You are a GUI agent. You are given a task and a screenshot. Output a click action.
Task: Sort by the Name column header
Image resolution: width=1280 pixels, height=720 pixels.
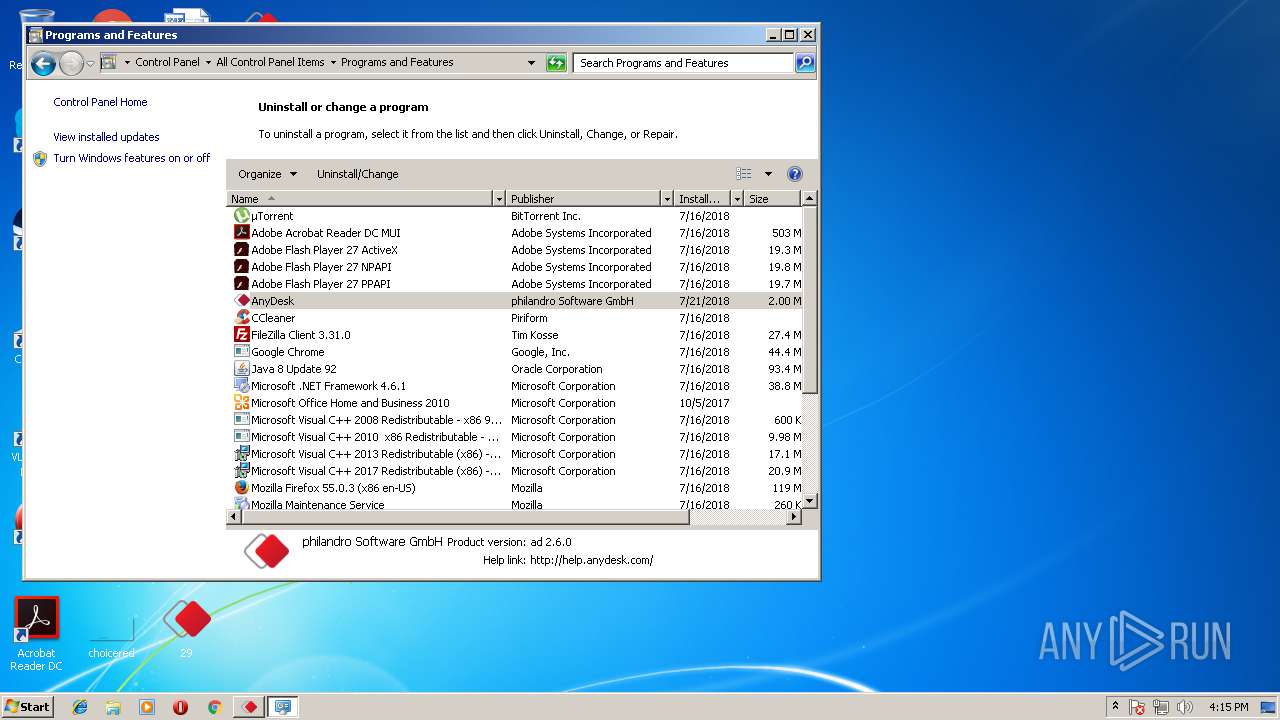360,199
